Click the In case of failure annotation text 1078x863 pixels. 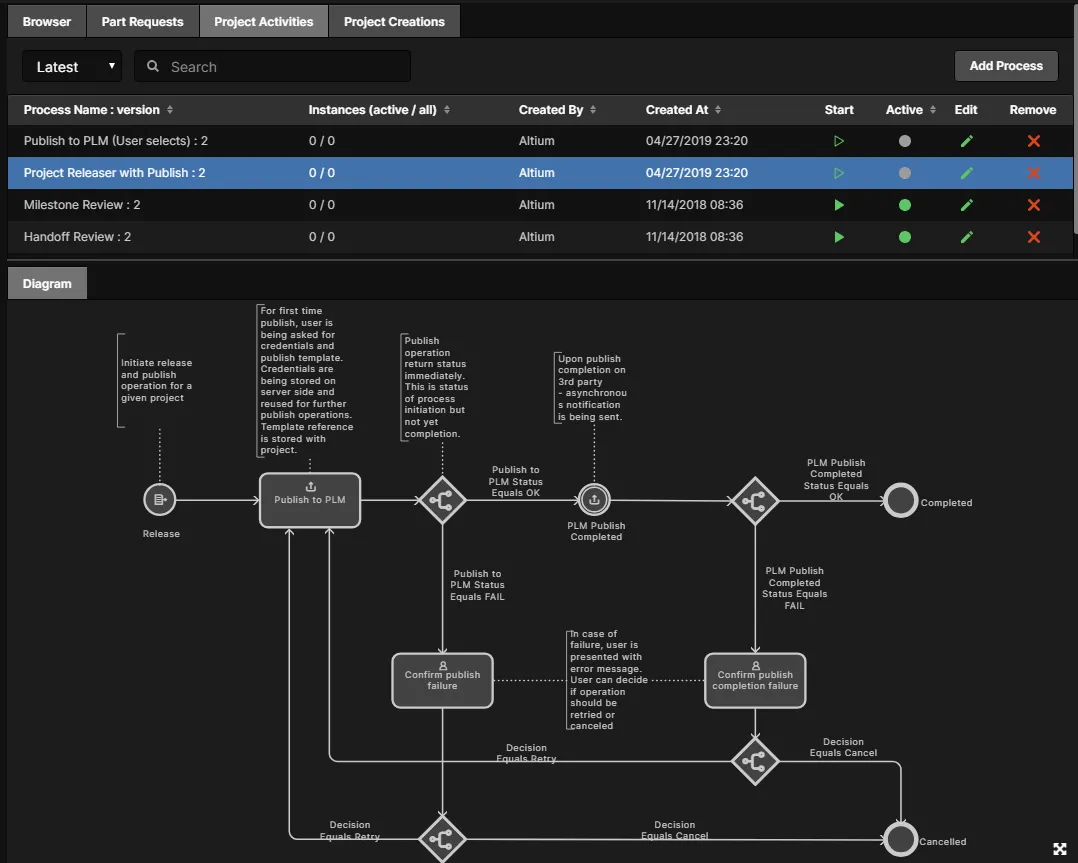pyautogui.click(x=608, y=680)
